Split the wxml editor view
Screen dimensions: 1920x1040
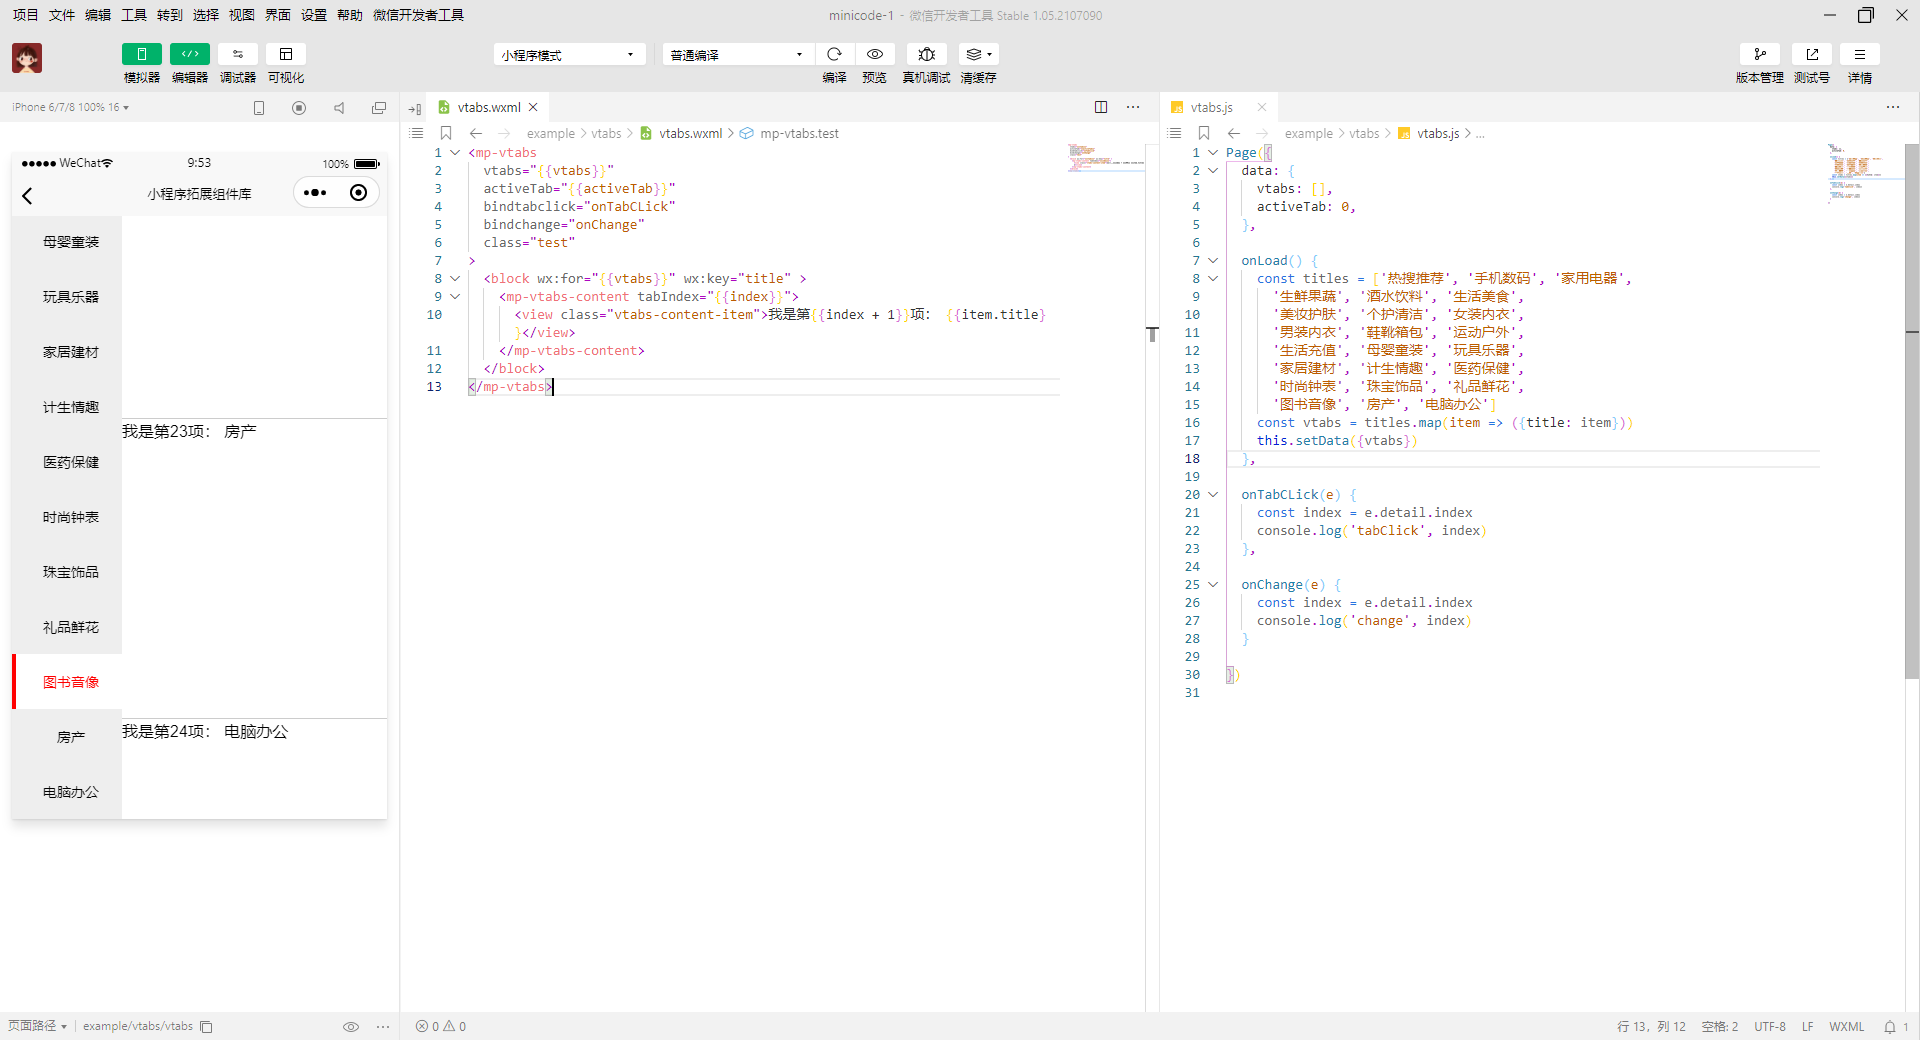click(1101, 107)
